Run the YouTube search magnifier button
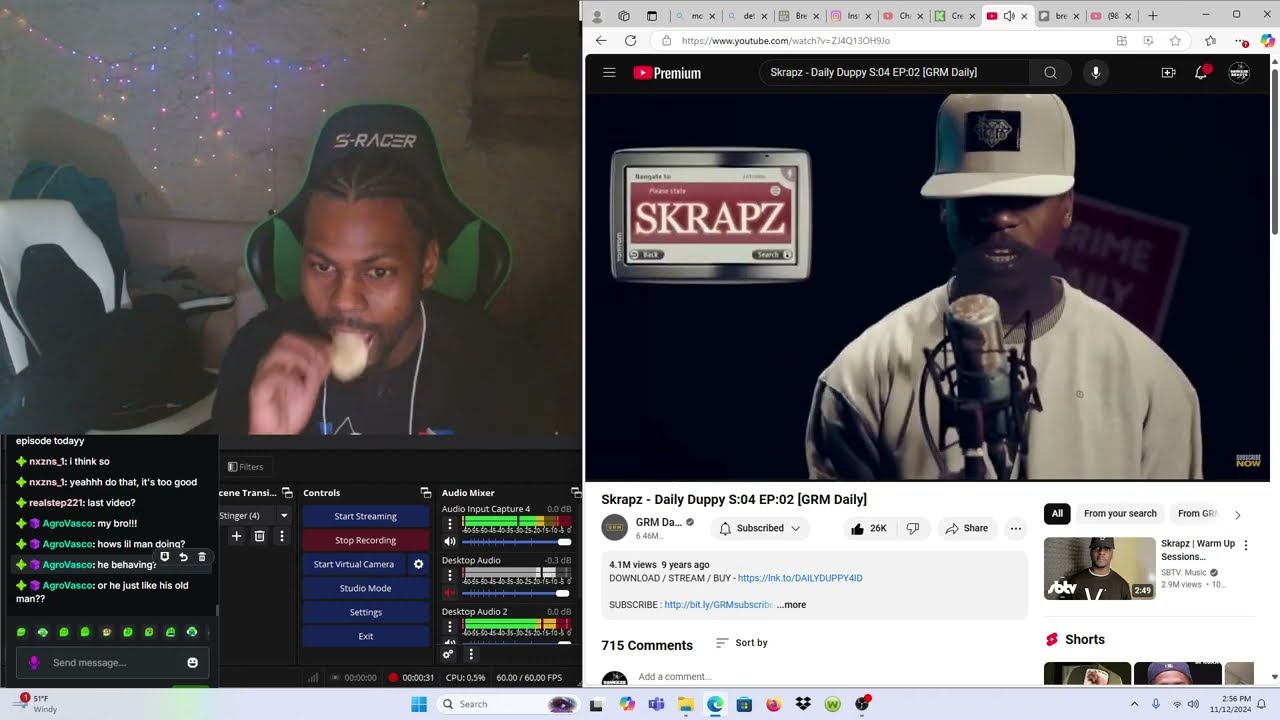Screen dimensions: 1280x720 pyautogui.click(x=1050, y=72)
